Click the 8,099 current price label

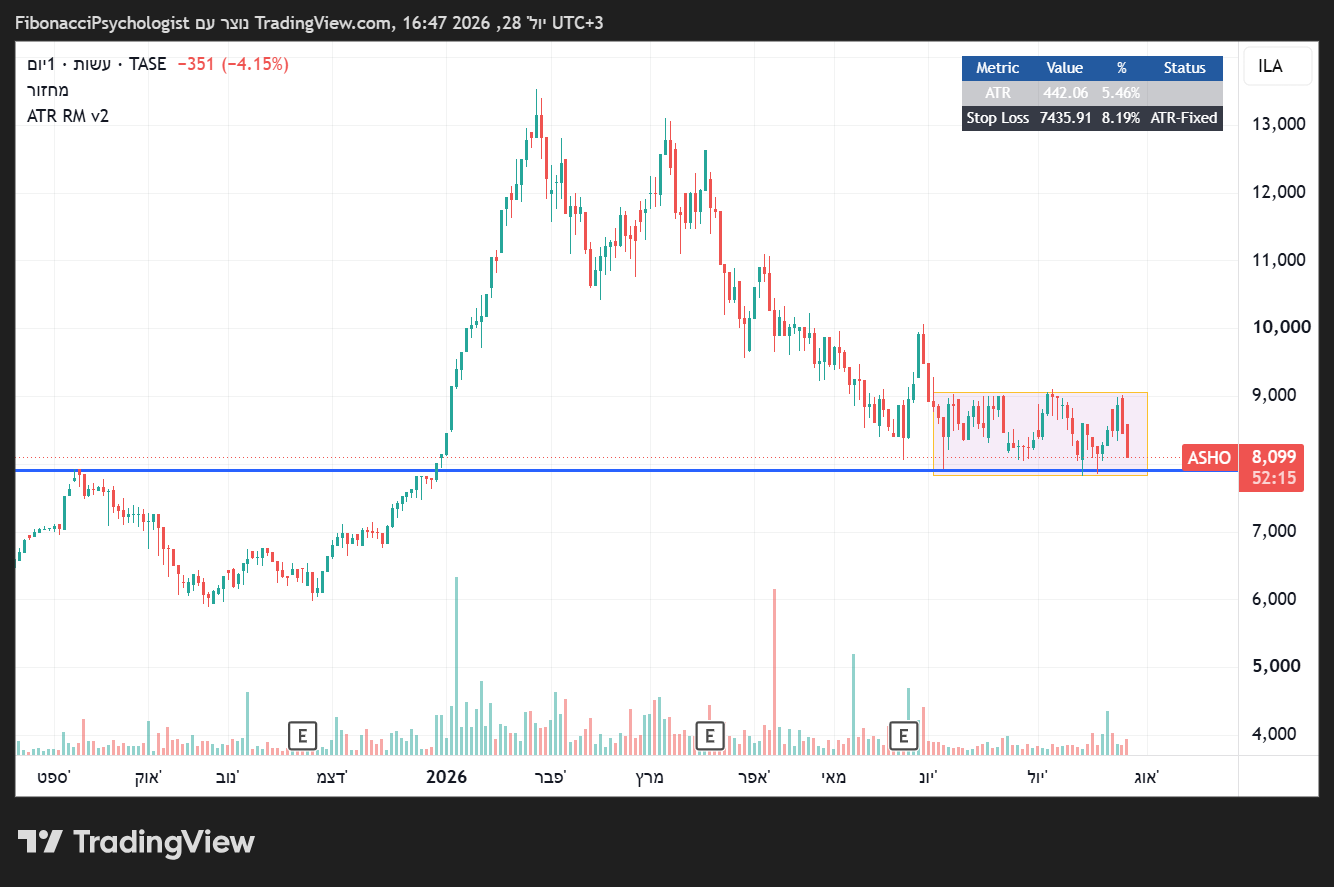tap(1274, 457)
